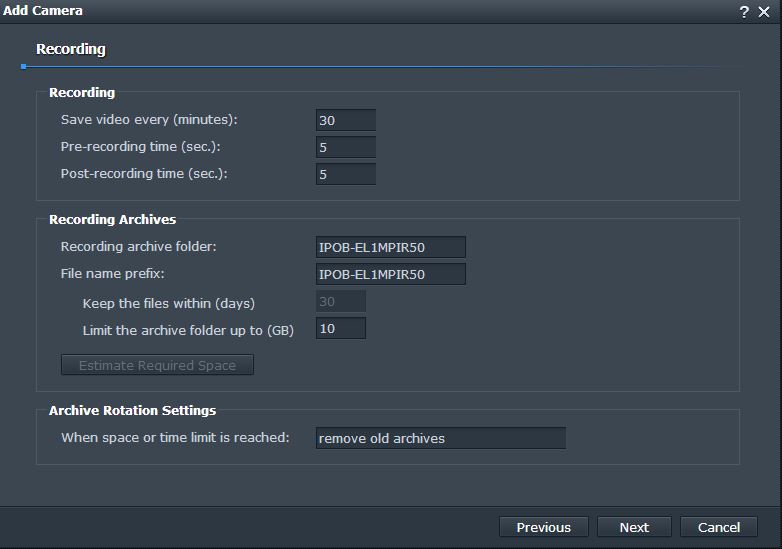The height and width of the screenshot is (549, 782).
Task: Enable Limit the archive folder up to GB label
Action: (x=188, y=330)
